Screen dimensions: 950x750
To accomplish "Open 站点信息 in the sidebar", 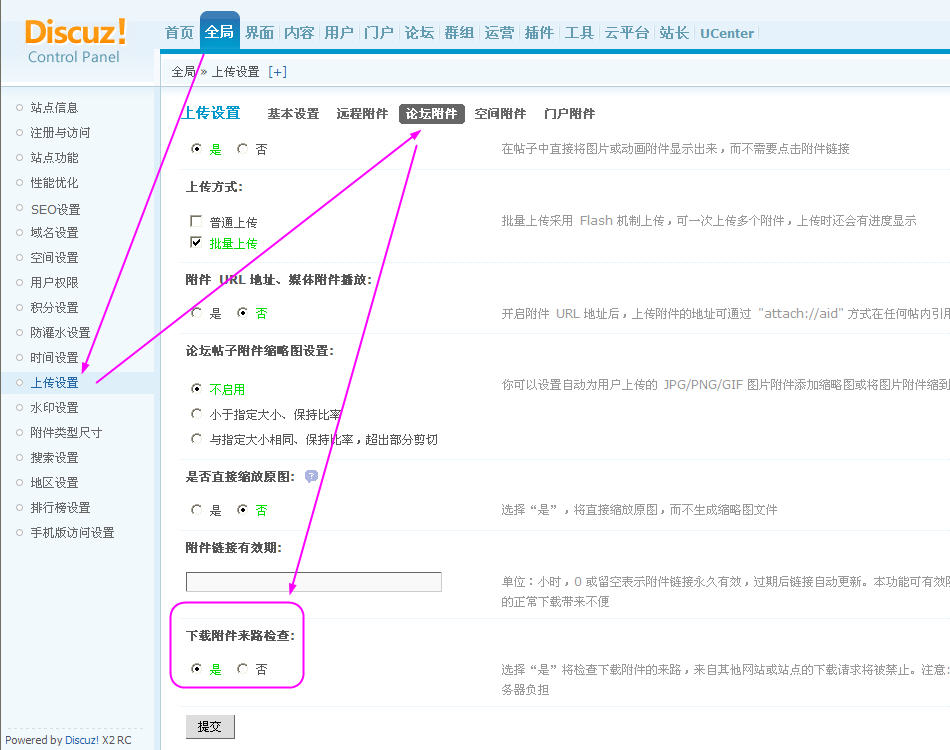I will pos(55,108).
